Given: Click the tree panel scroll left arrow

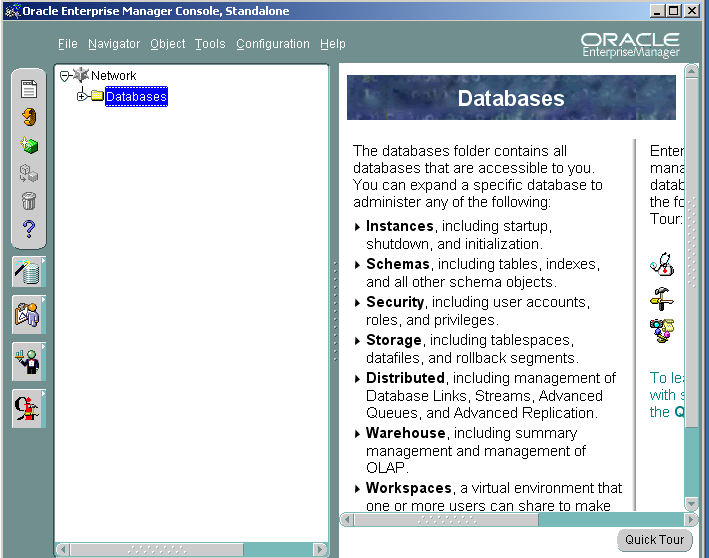Looking at the screenshot, I should [x=63, y=550].
